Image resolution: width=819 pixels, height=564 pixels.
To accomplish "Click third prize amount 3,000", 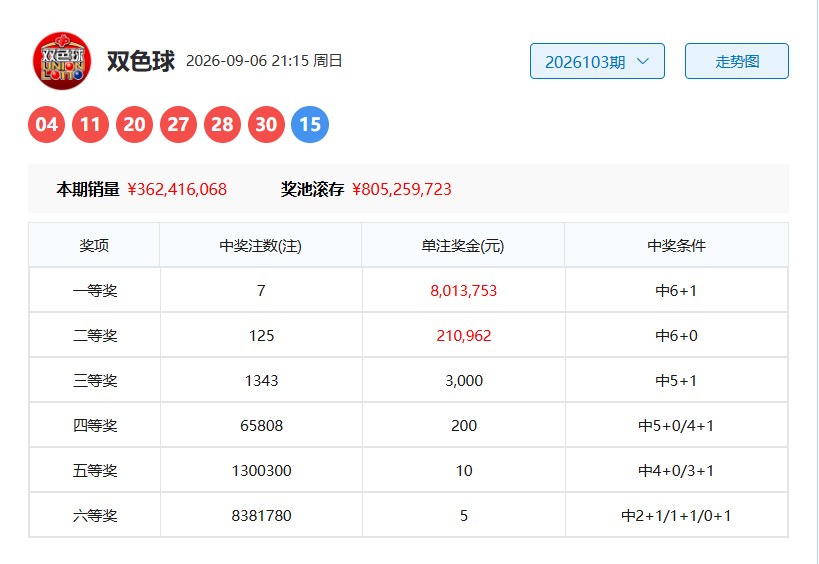I will coord(464,381).
